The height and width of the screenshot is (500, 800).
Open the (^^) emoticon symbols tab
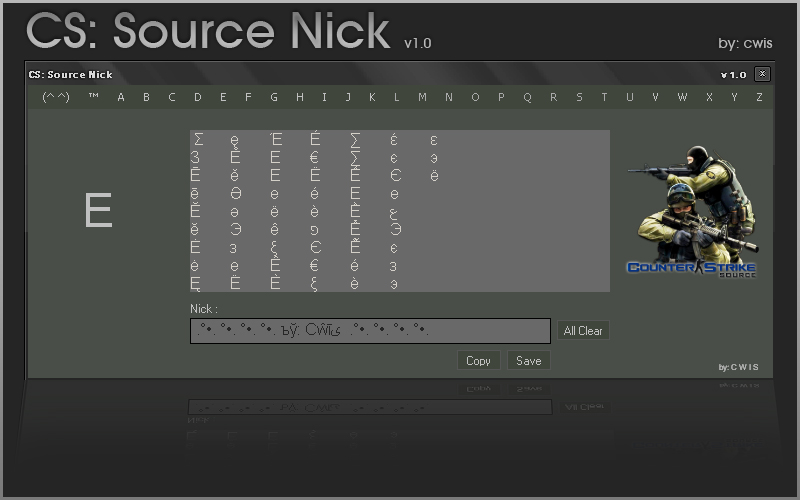pos(56,97)
